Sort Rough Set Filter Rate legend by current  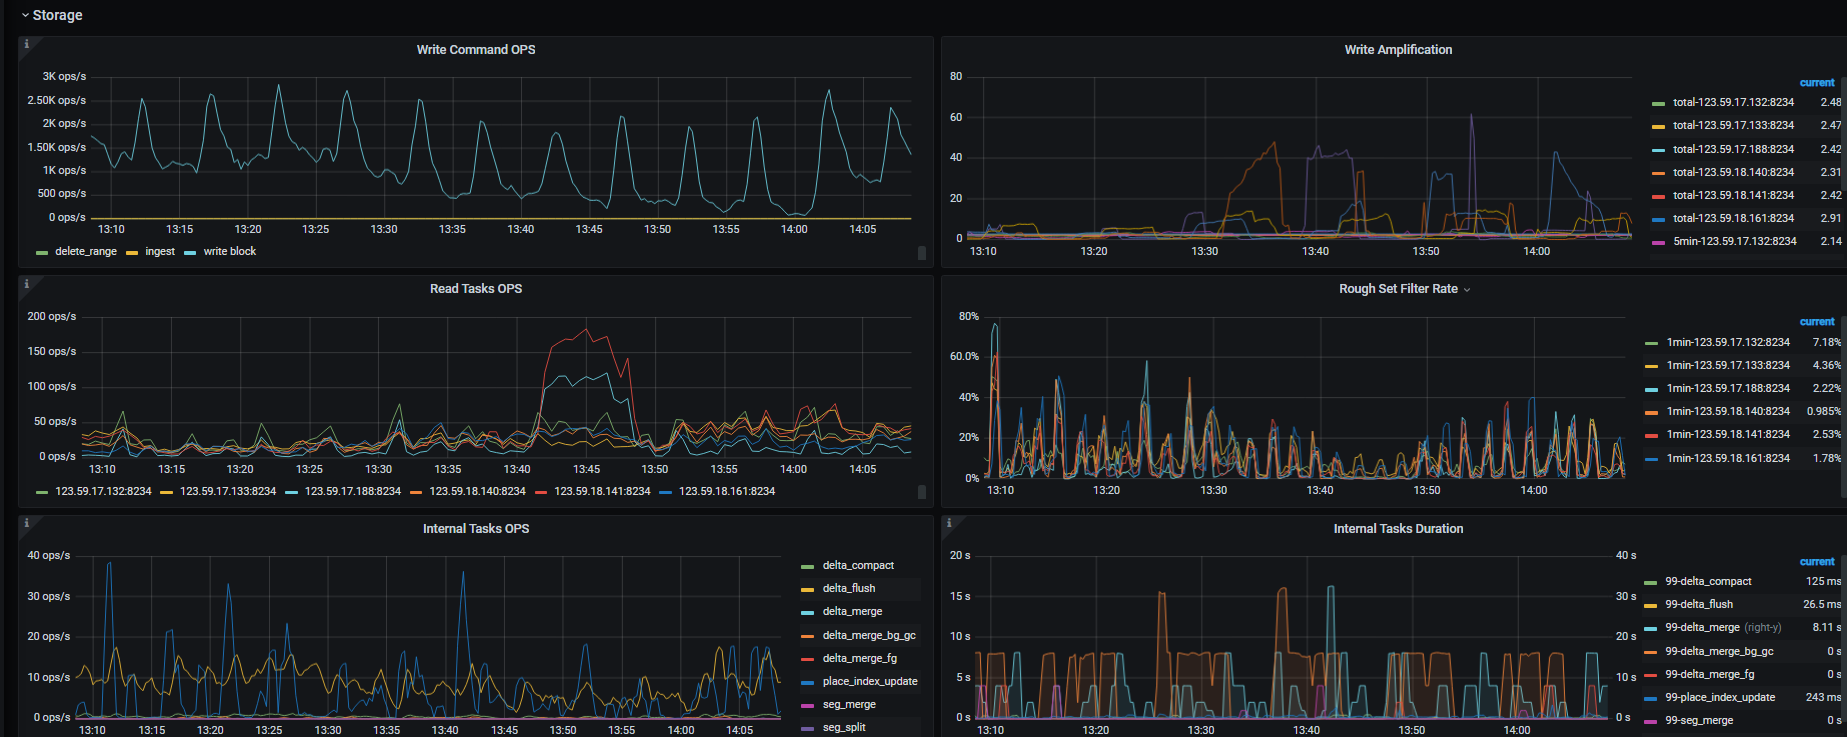pos(1816,322)
